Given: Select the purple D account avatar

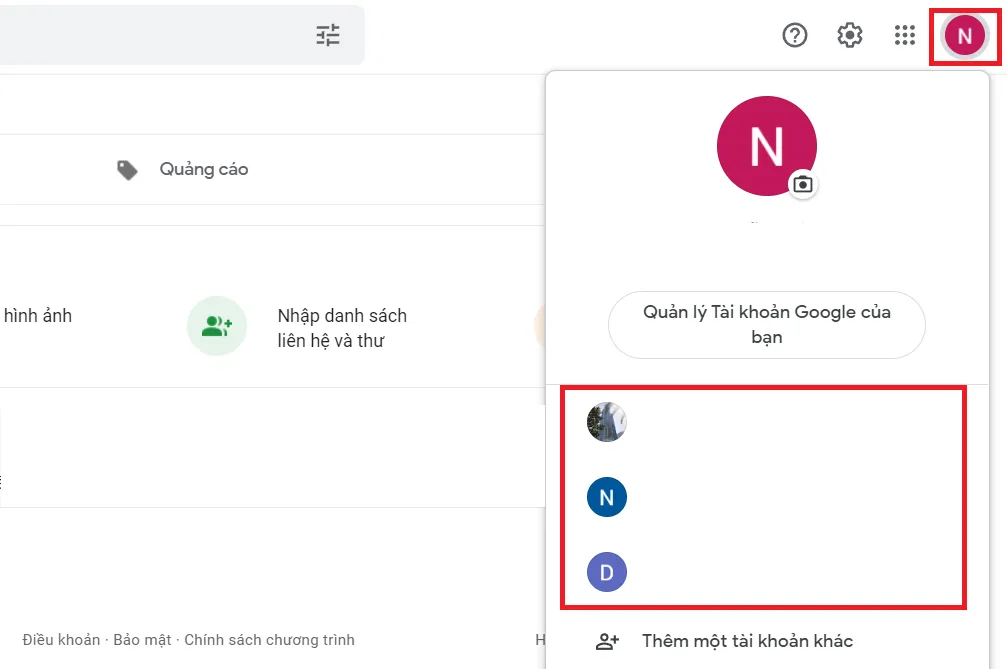Looking at the screenshot, I should 606,571.
